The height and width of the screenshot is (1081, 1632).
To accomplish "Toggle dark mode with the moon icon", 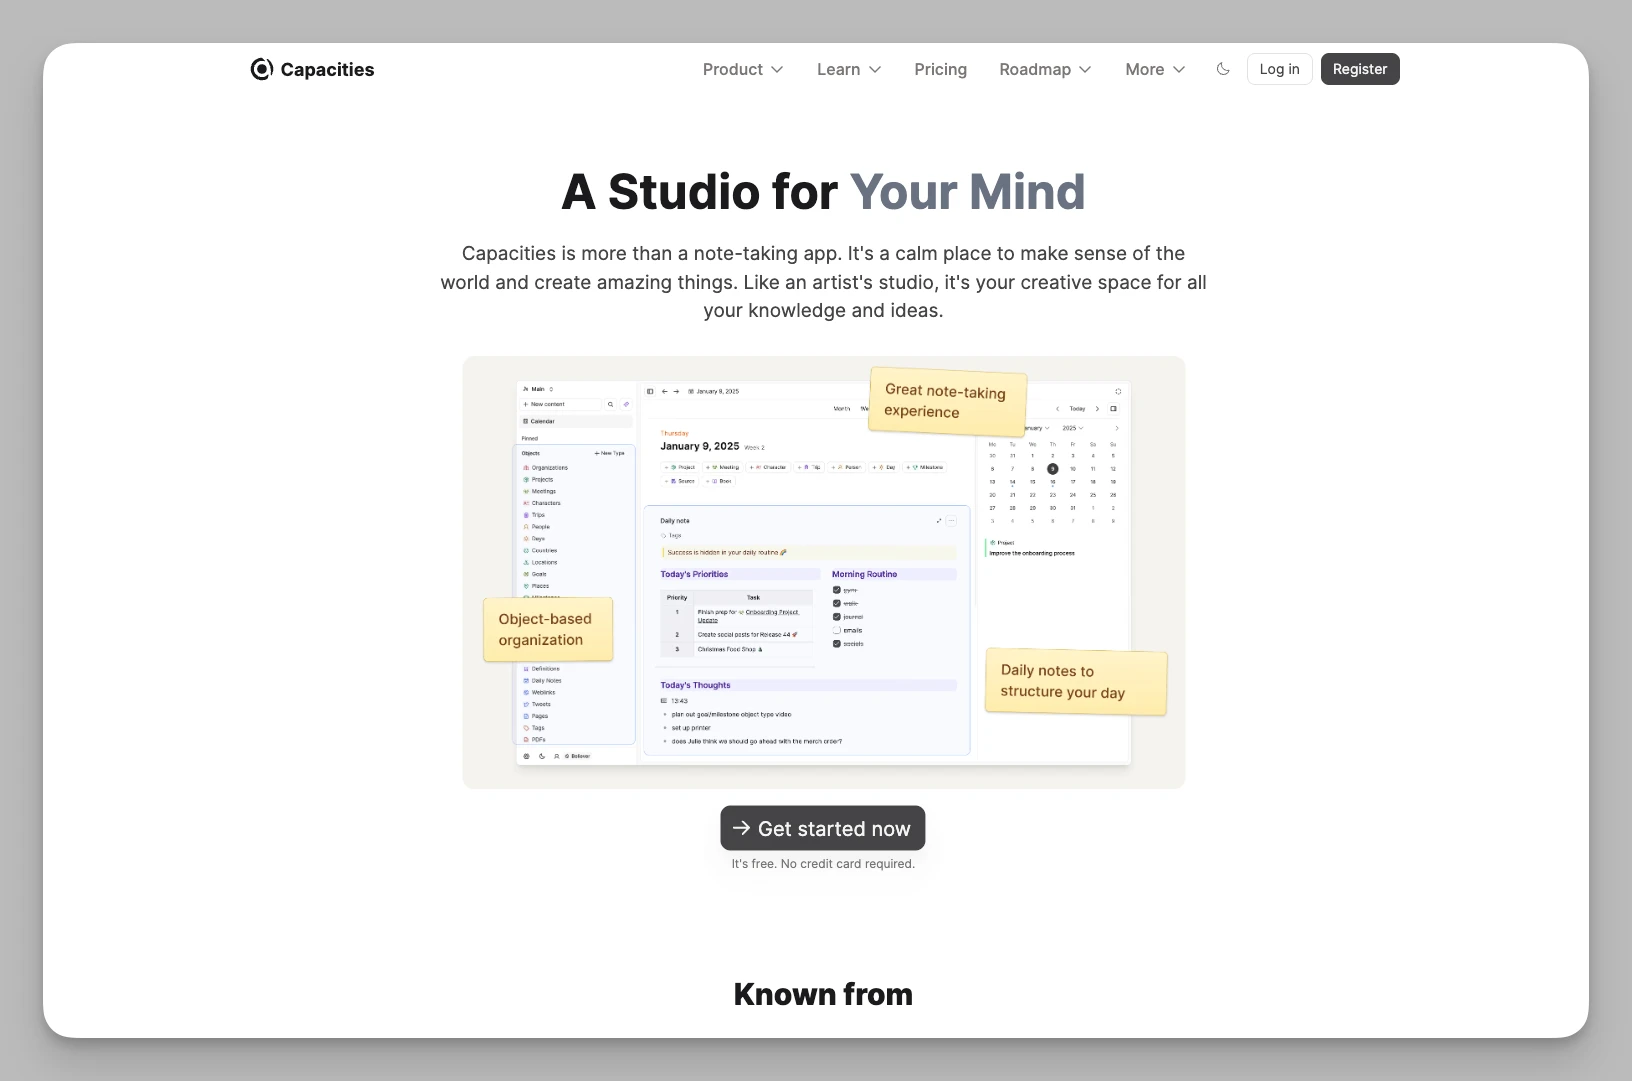I will 1223,69.
